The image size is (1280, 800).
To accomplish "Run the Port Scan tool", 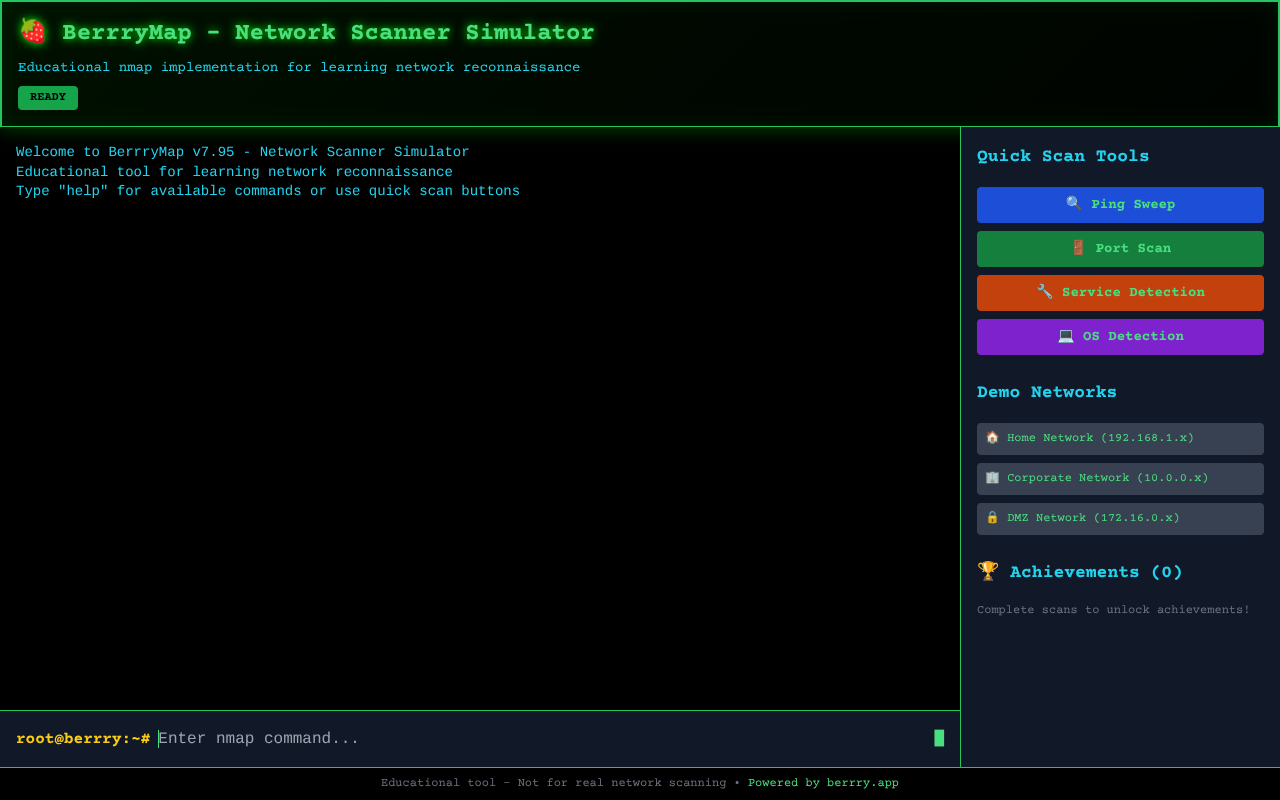I will pyautogui.click(x=1119, y=248).
